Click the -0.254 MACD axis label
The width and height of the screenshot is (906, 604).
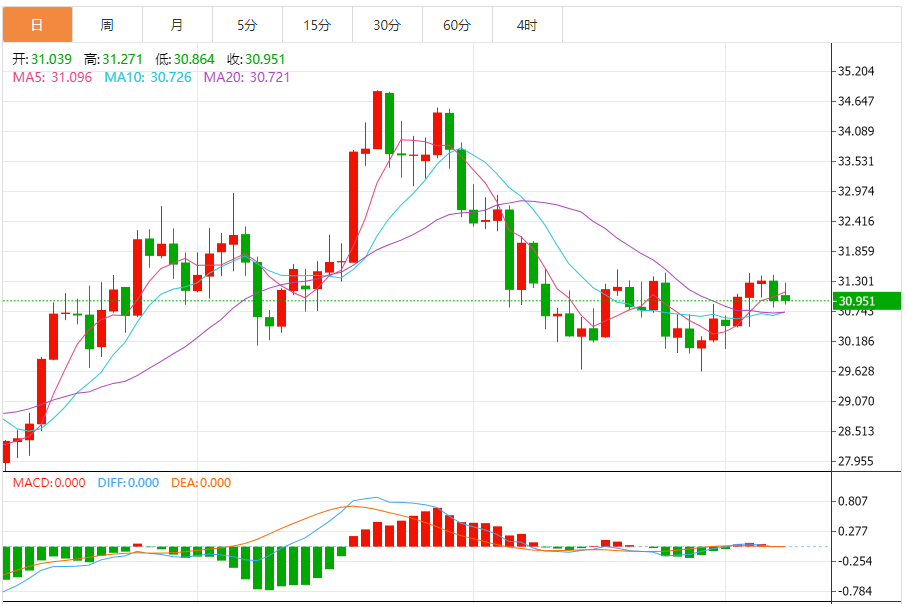[x=855, y=561]
